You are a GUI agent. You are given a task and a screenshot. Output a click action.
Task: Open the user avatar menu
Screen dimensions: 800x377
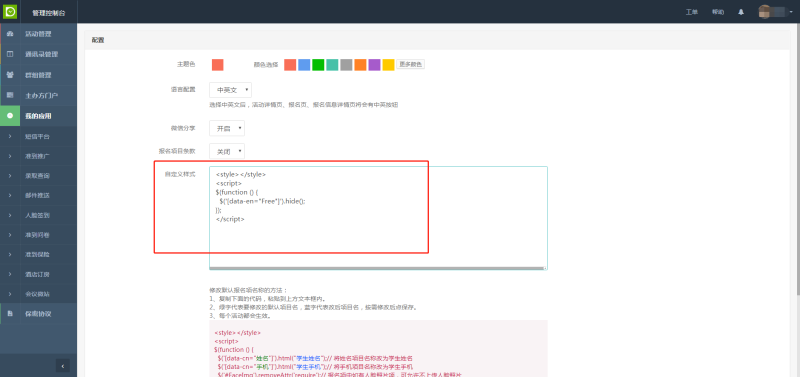pyautogui.click(x=777, y=12)
